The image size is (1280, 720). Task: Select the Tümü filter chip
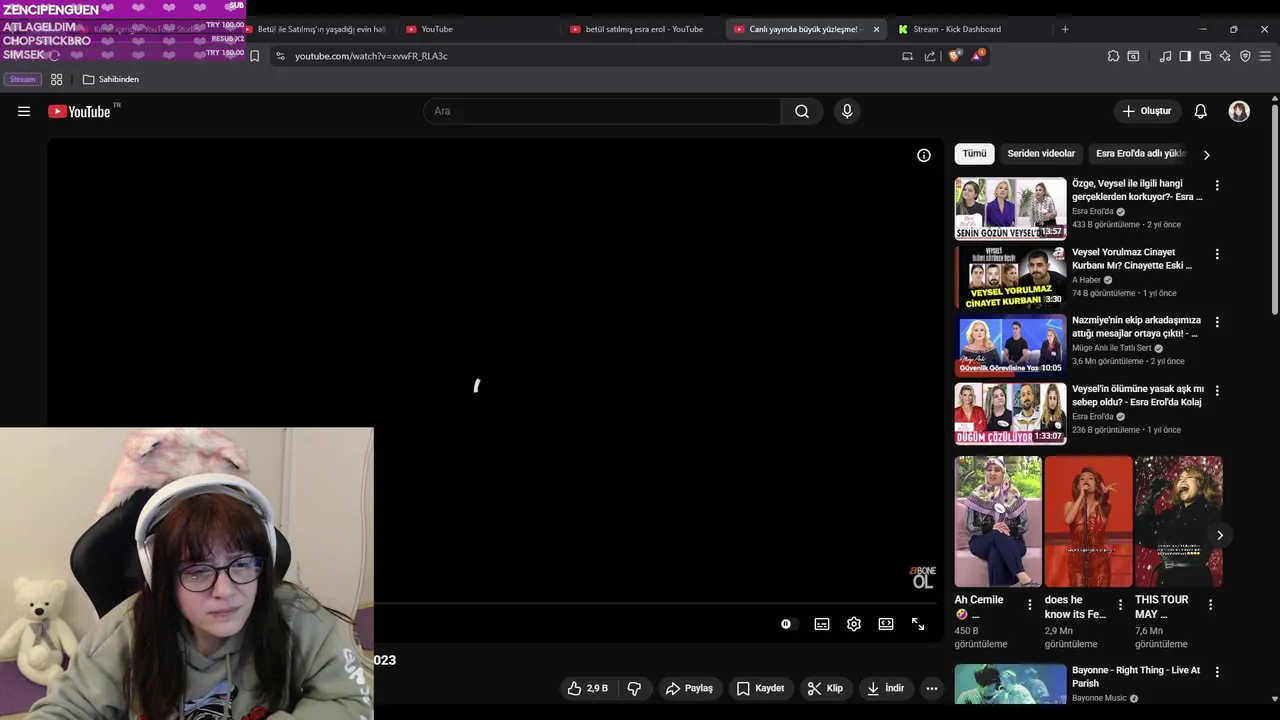coord(974,154)
